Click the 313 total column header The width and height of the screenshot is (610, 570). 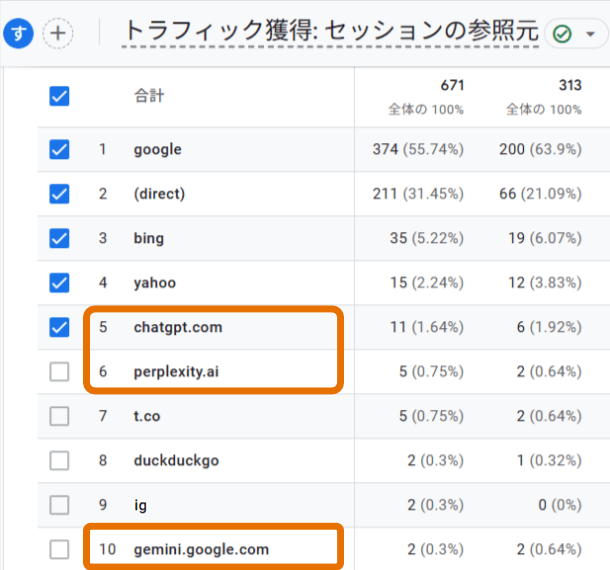coord(569,86)
